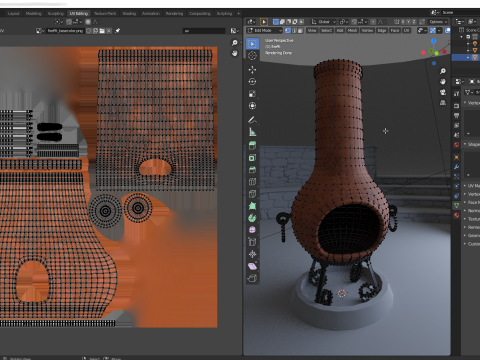
Task: Open the 3D viewport editor type dropdown
Action: [x=251, y=22]
